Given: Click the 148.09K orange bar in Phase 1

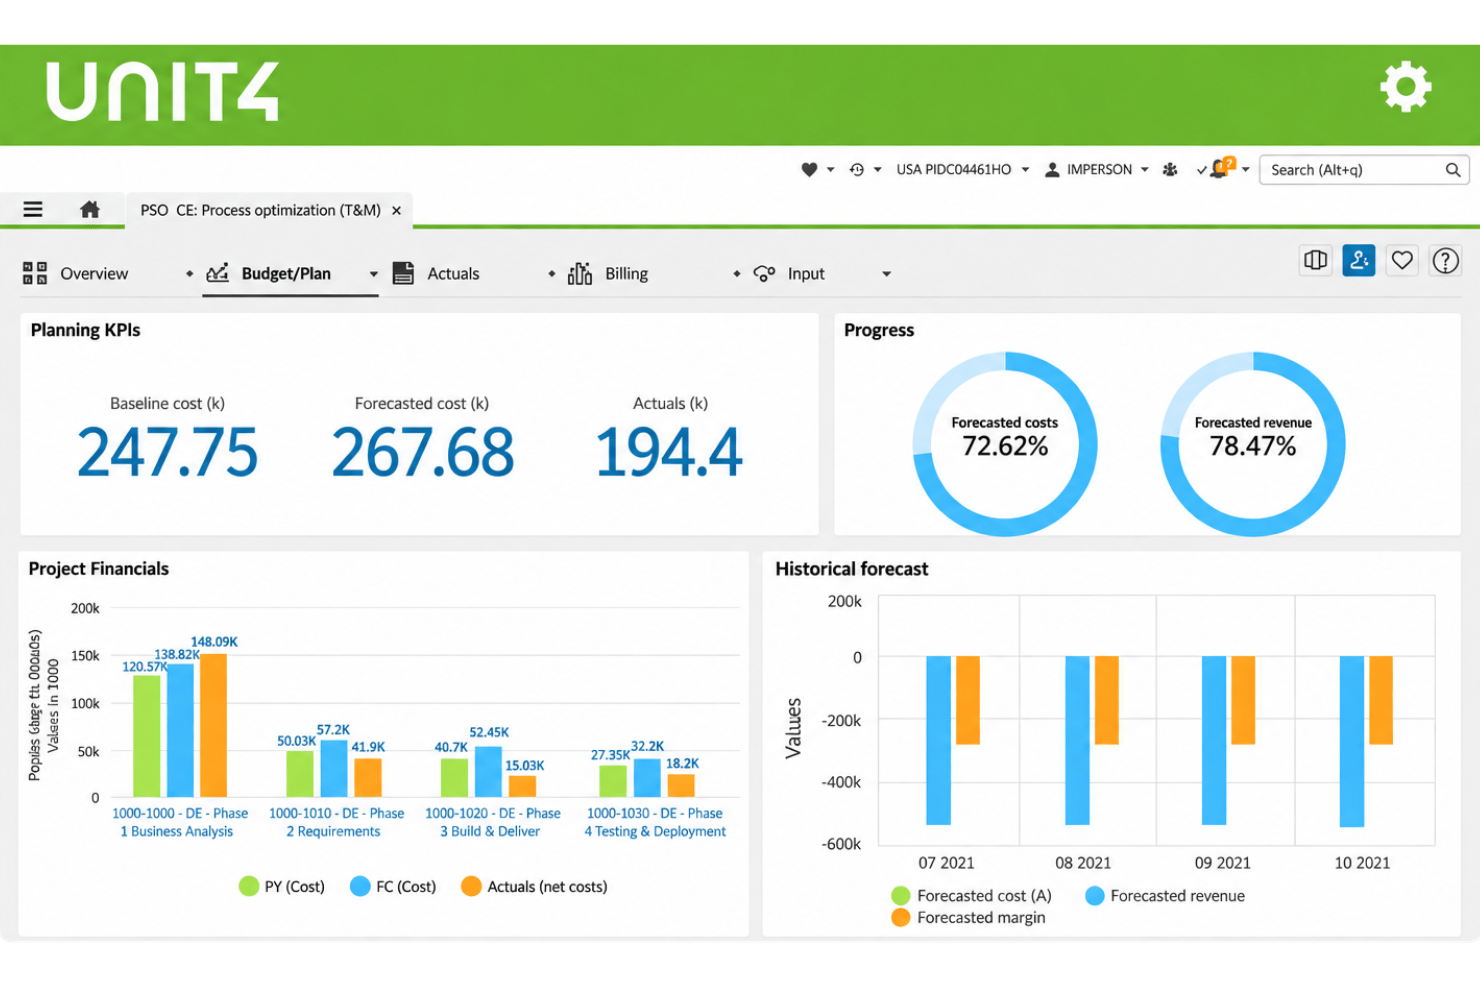Looking at the screenshot, I should point(214,725).
